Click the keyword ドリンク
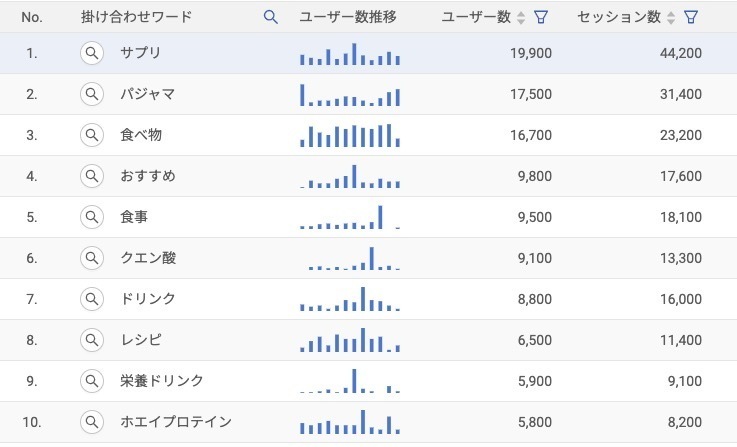The image size is (737, 447). pyautogui.click(x=147, y=299)
